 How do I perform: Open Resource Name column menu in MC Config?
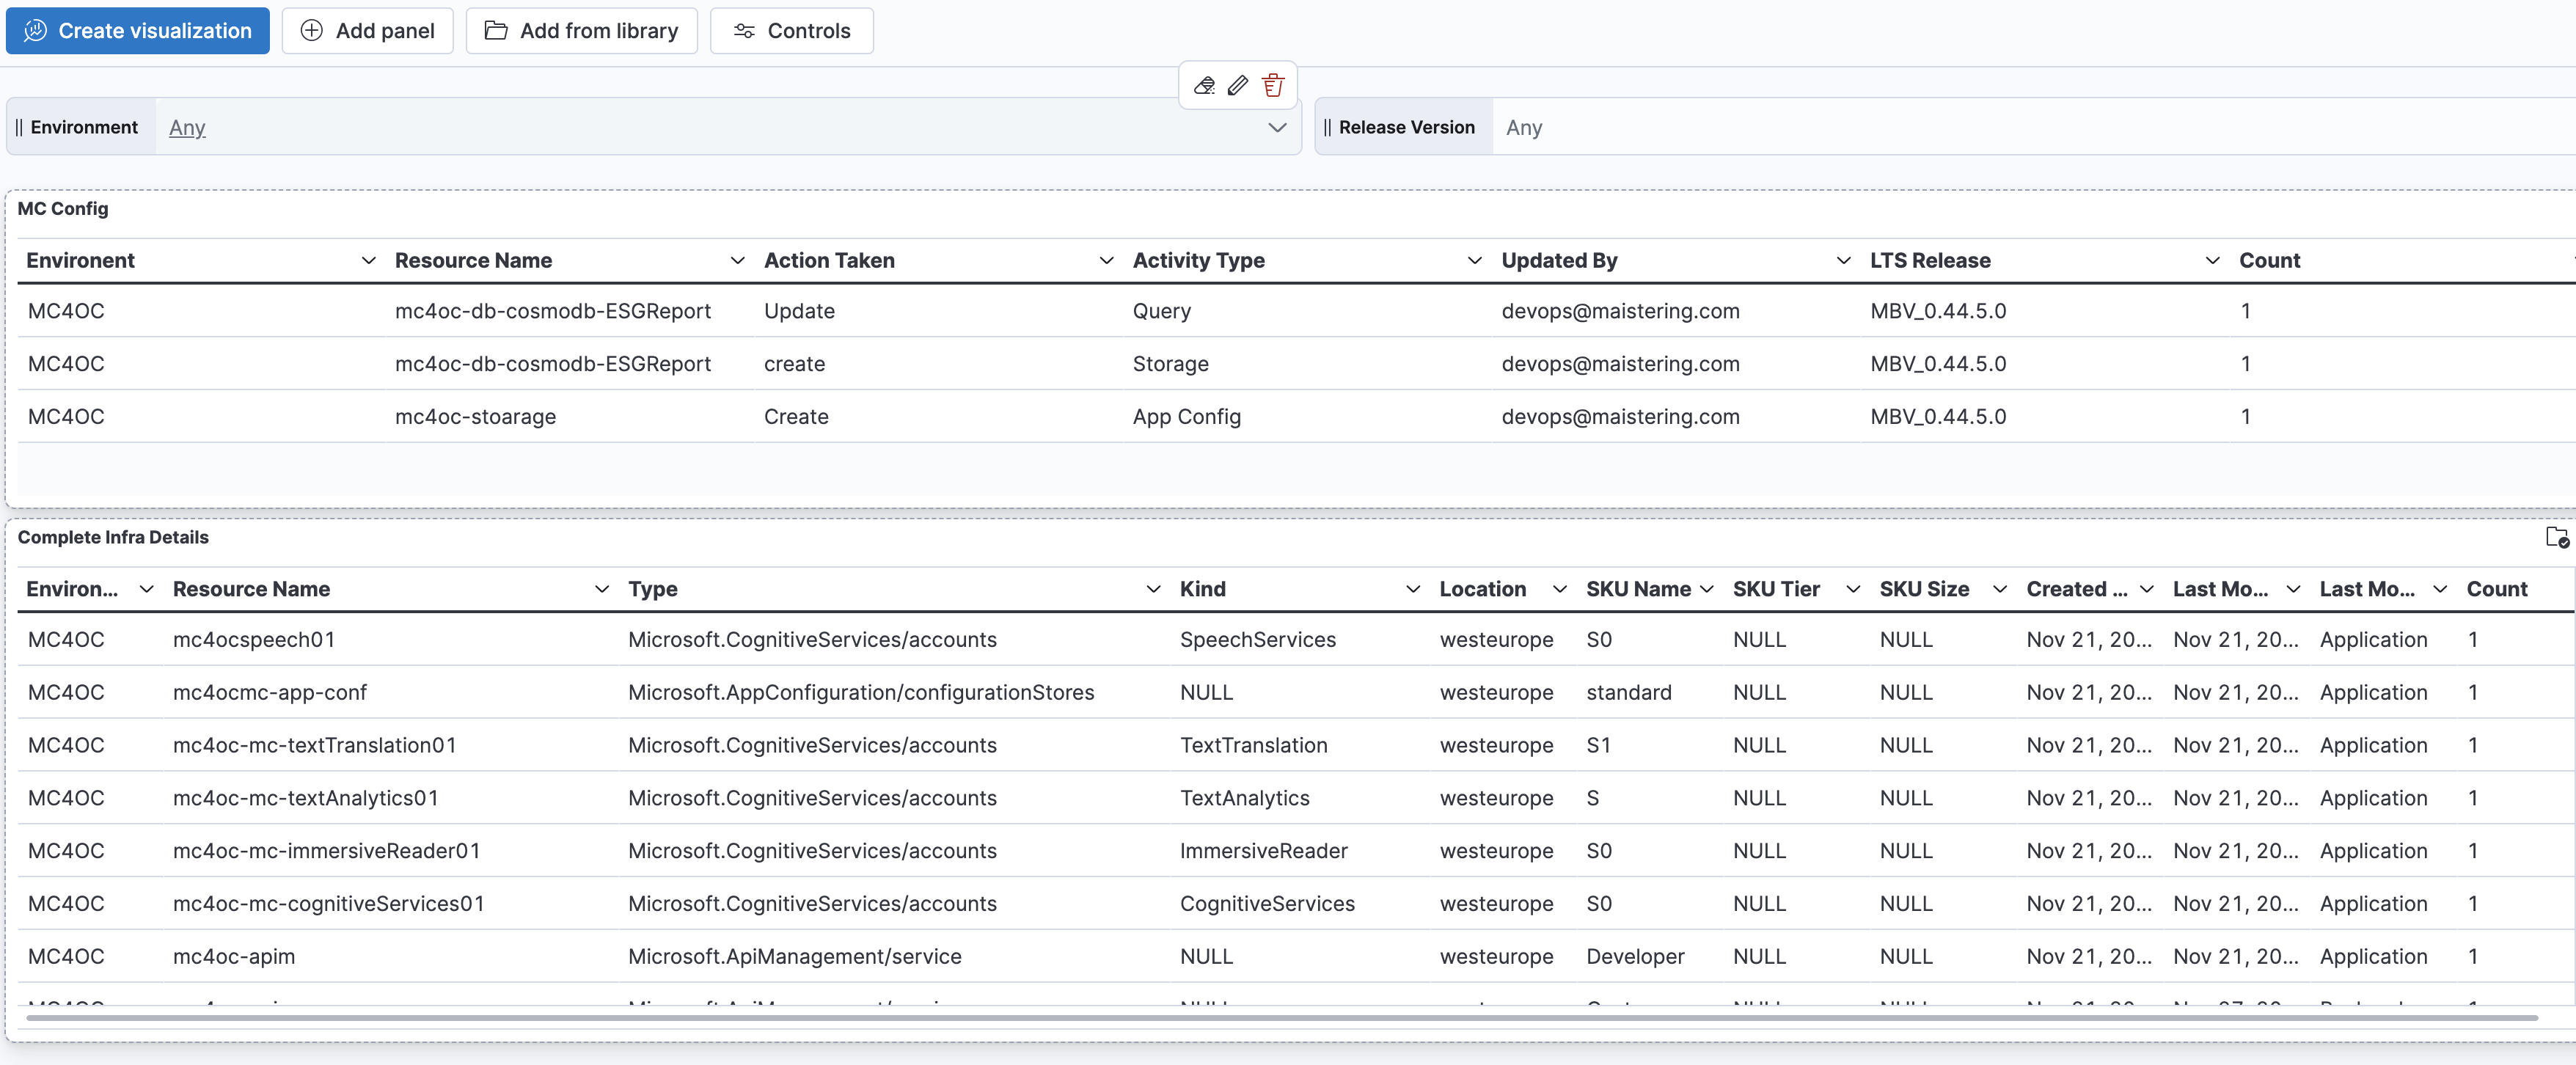737,261
